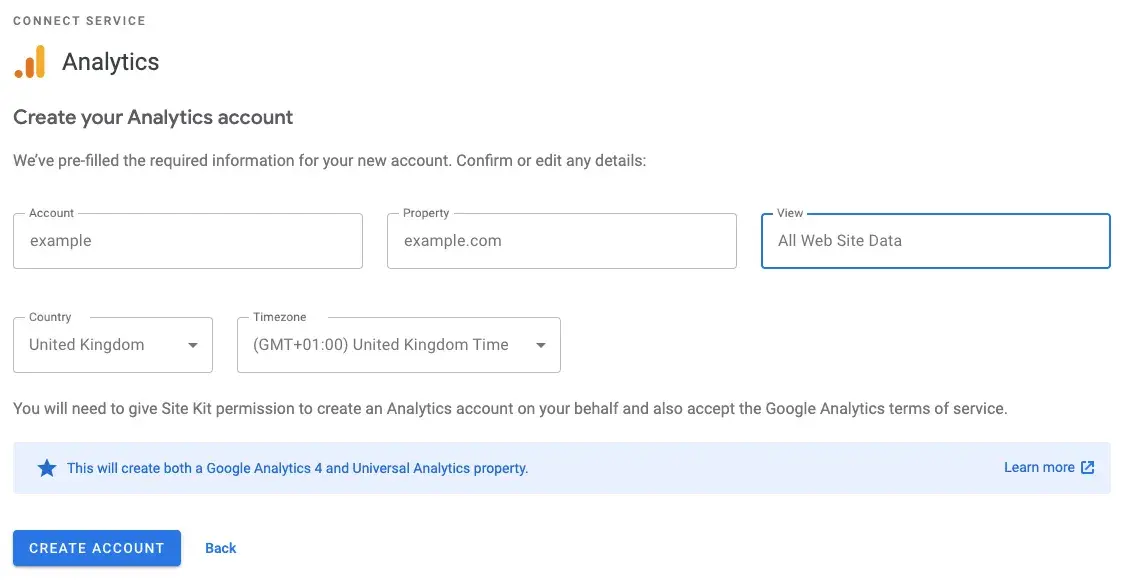Click the pre-filled information description text
The height and width of the screenshot is (580, 1122).
coord(330,160)
